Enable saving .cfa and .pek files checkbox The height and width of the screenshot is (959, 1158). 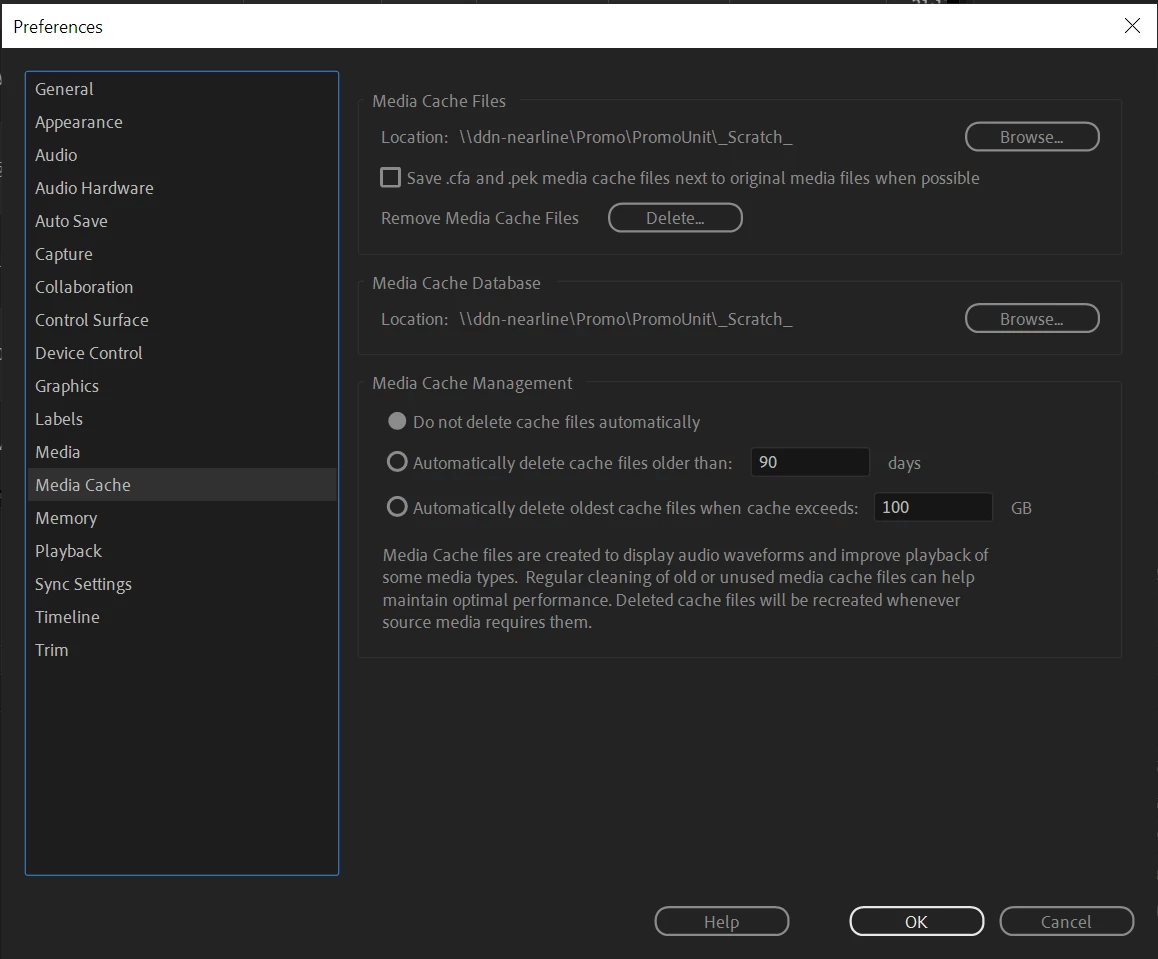tap(390, 178)
